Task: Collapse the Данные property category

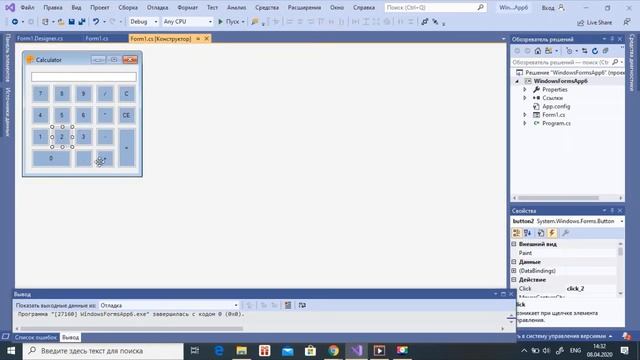Action: tap(514, 262)
